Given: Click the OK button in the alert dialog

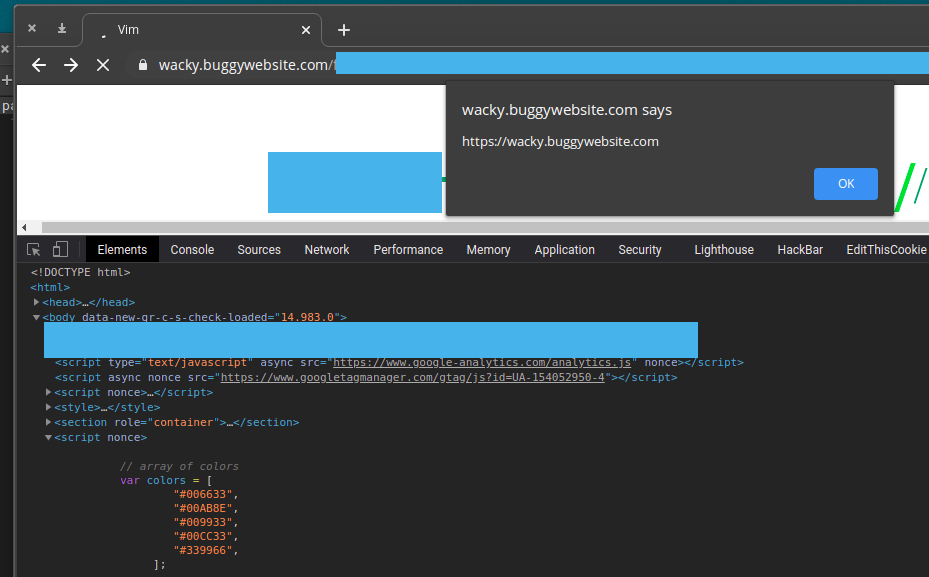Looking at the screenshot, I should pos(845,184).
